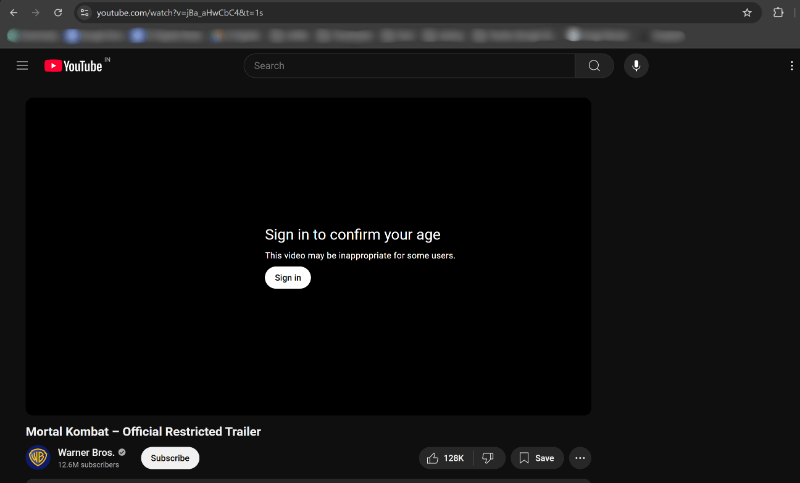Screen dimensions: 800x483
Task: Open the Warner Bros. channel name link
Action: (x=86, y=452)
